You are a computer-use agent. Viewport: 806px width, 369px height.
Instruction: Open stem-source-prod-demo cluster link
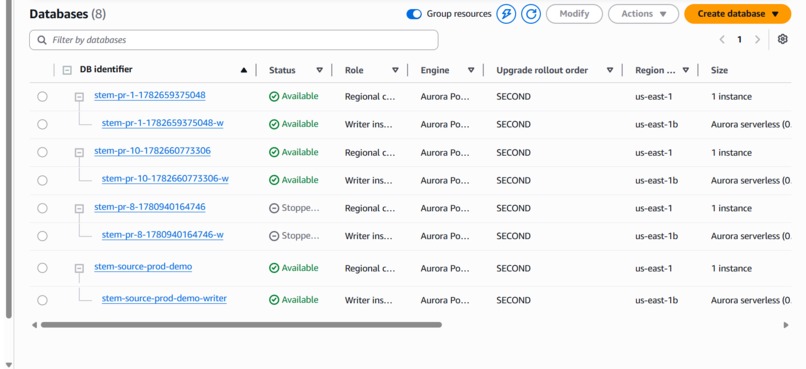click(143, 266)
